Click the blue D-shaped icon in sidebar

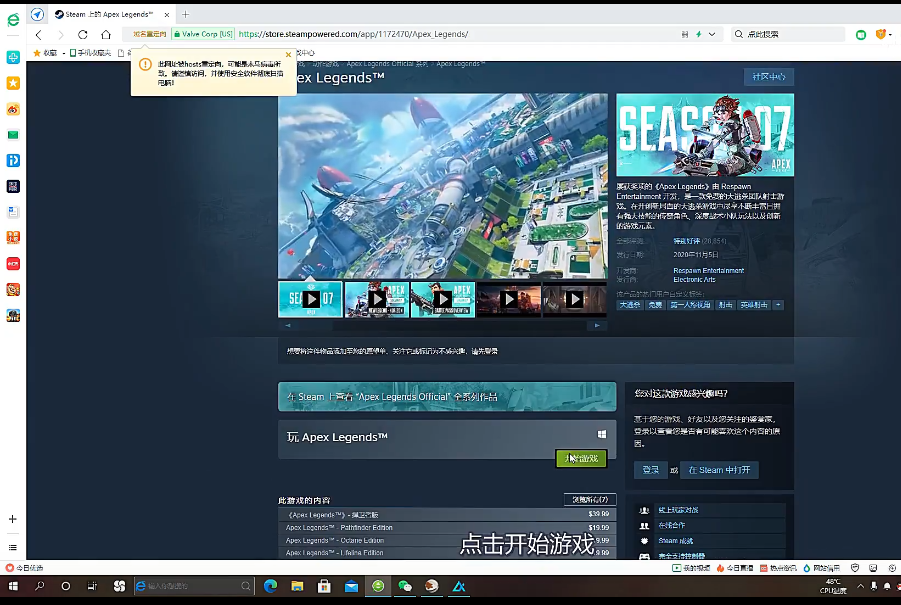tap(13, 160)
